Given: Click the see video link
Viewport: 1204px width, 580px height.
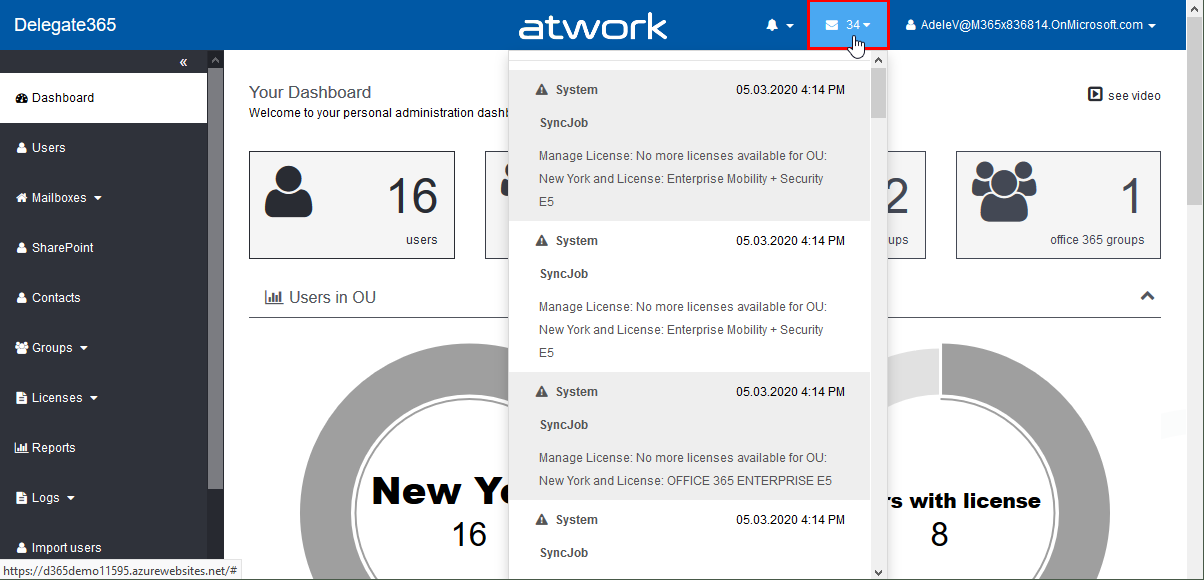Looking at the screenshot, I should coord(1134,96).
